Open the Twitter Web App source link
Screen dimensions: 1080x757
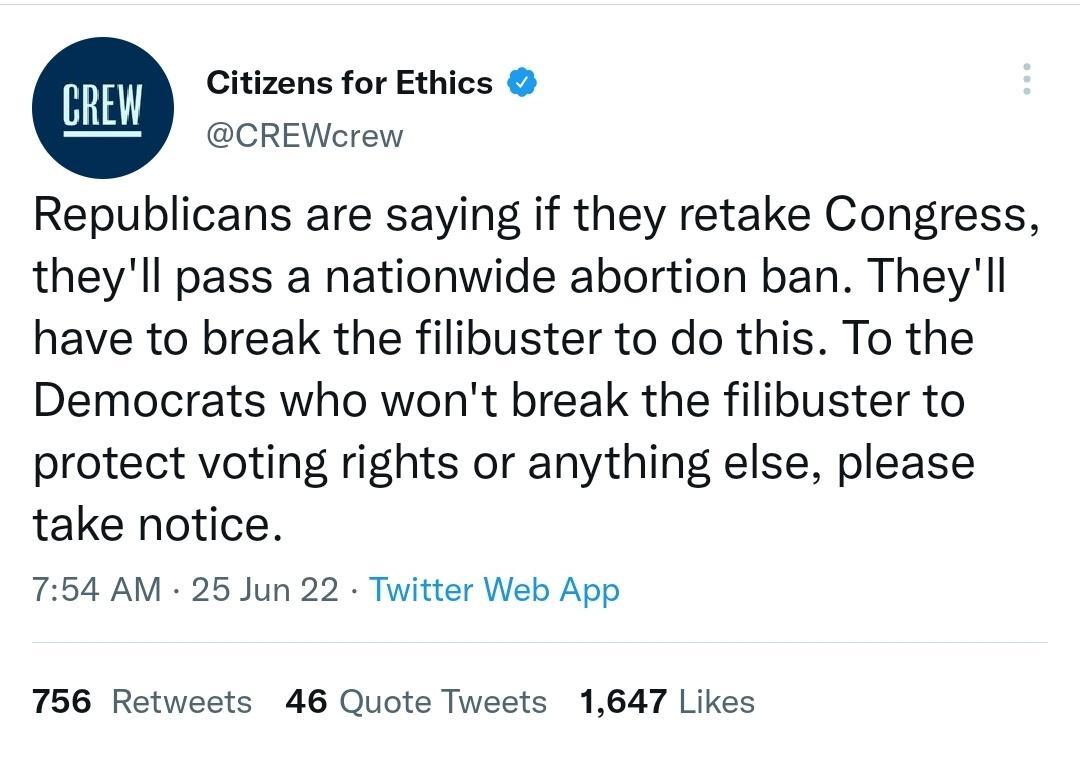pyautogui.click(x=494, y=590)
